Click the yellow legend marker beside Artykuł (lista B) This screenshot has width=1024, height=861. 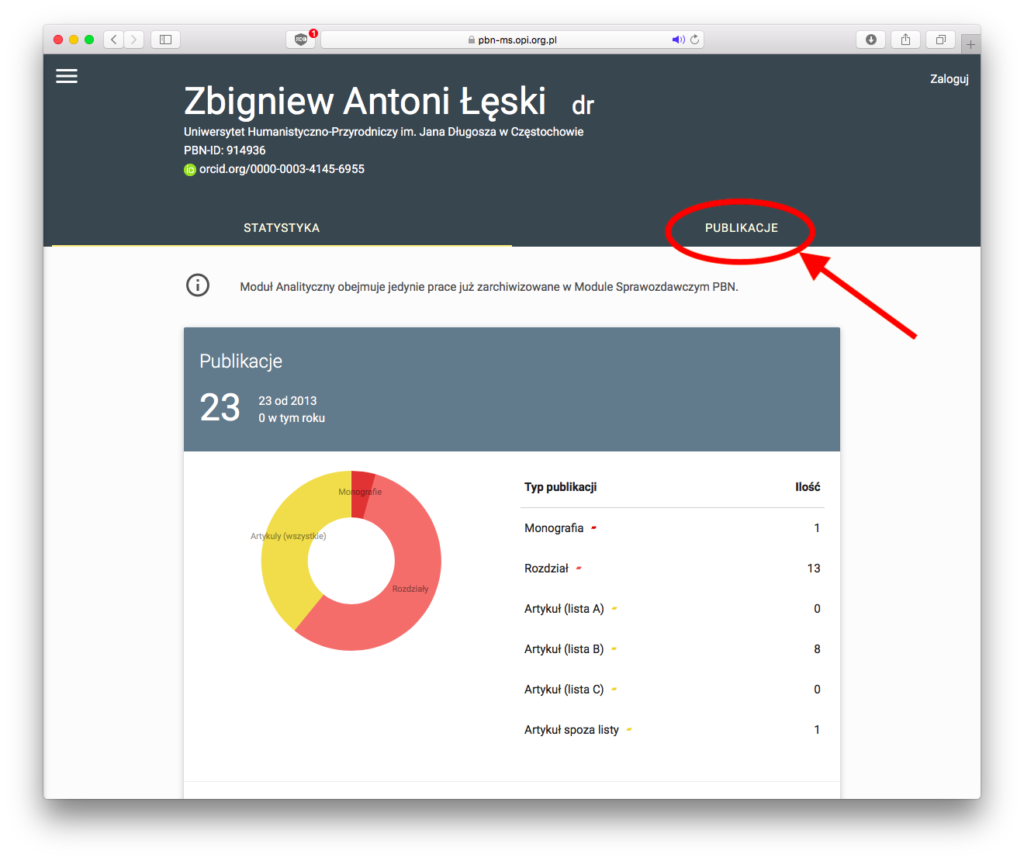click(x=614, y=649)
